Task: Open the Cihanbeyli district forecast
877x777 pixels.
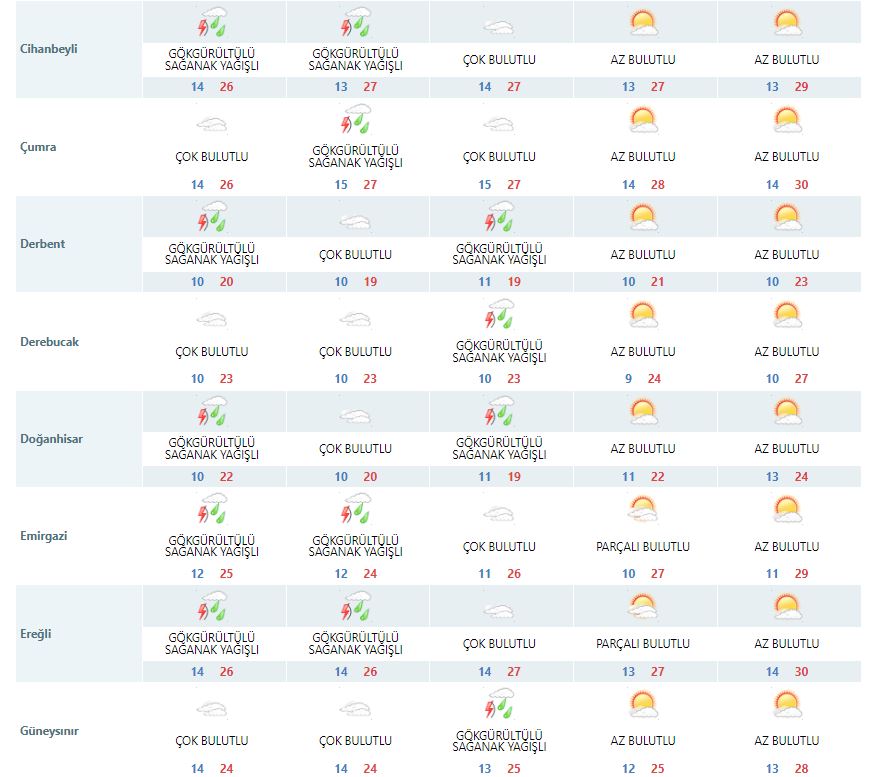Action: [49, 49]
